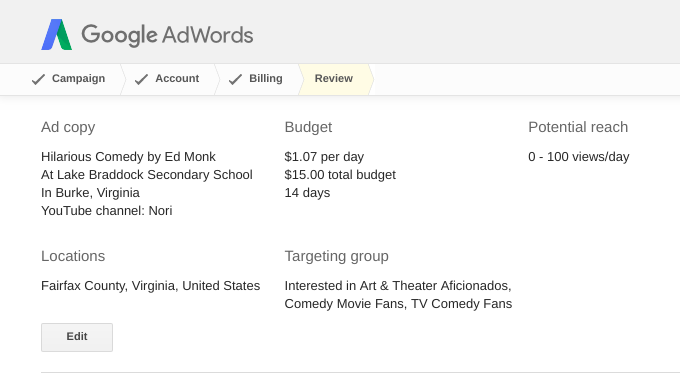Click 'Interested in Art & Theater Aficionados' line
Image resolution: width=680 pixels, height=379 pixels.
coord(398,286)
